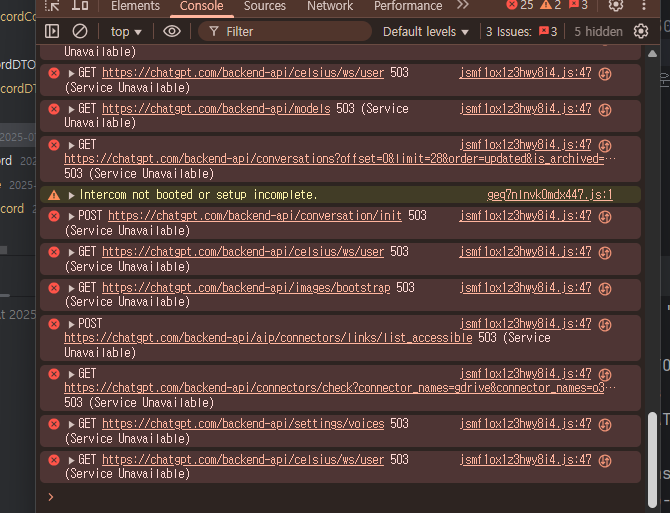Open the 3 Issues link in console toolbar
Viewport: 670px width, 513px height.
[x=521, y=32]
